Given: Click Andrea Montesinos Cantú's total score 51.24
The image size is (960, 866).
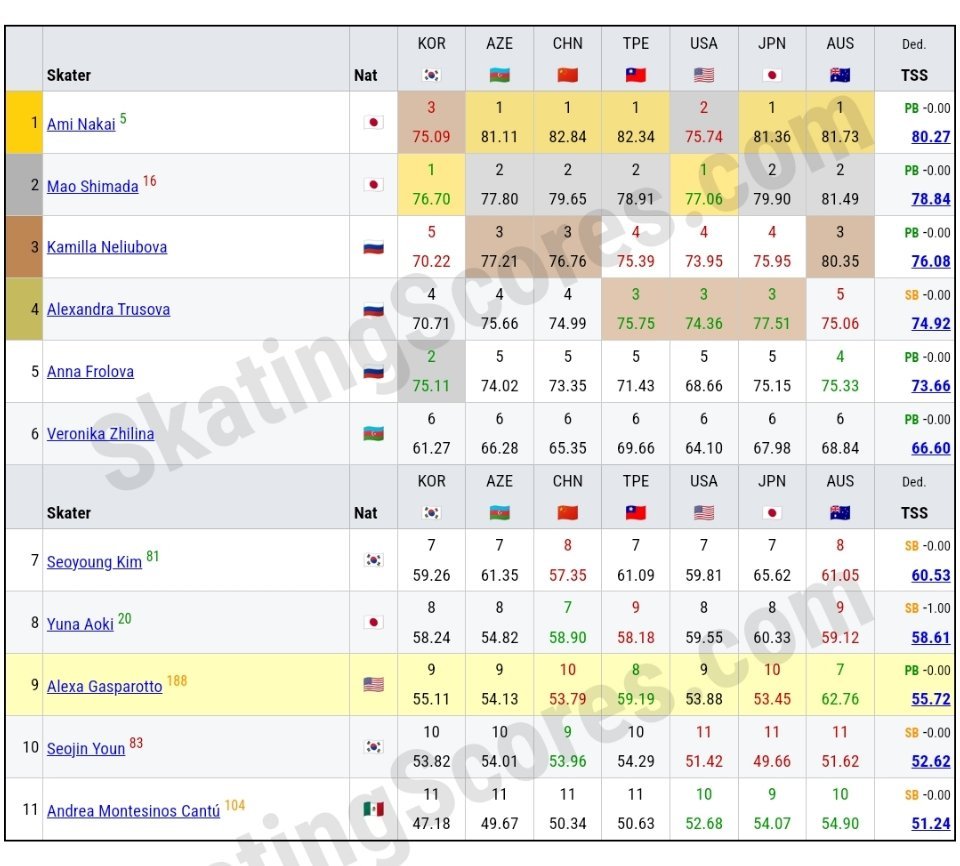Looking at the screenshot, I should pos(931,824).
